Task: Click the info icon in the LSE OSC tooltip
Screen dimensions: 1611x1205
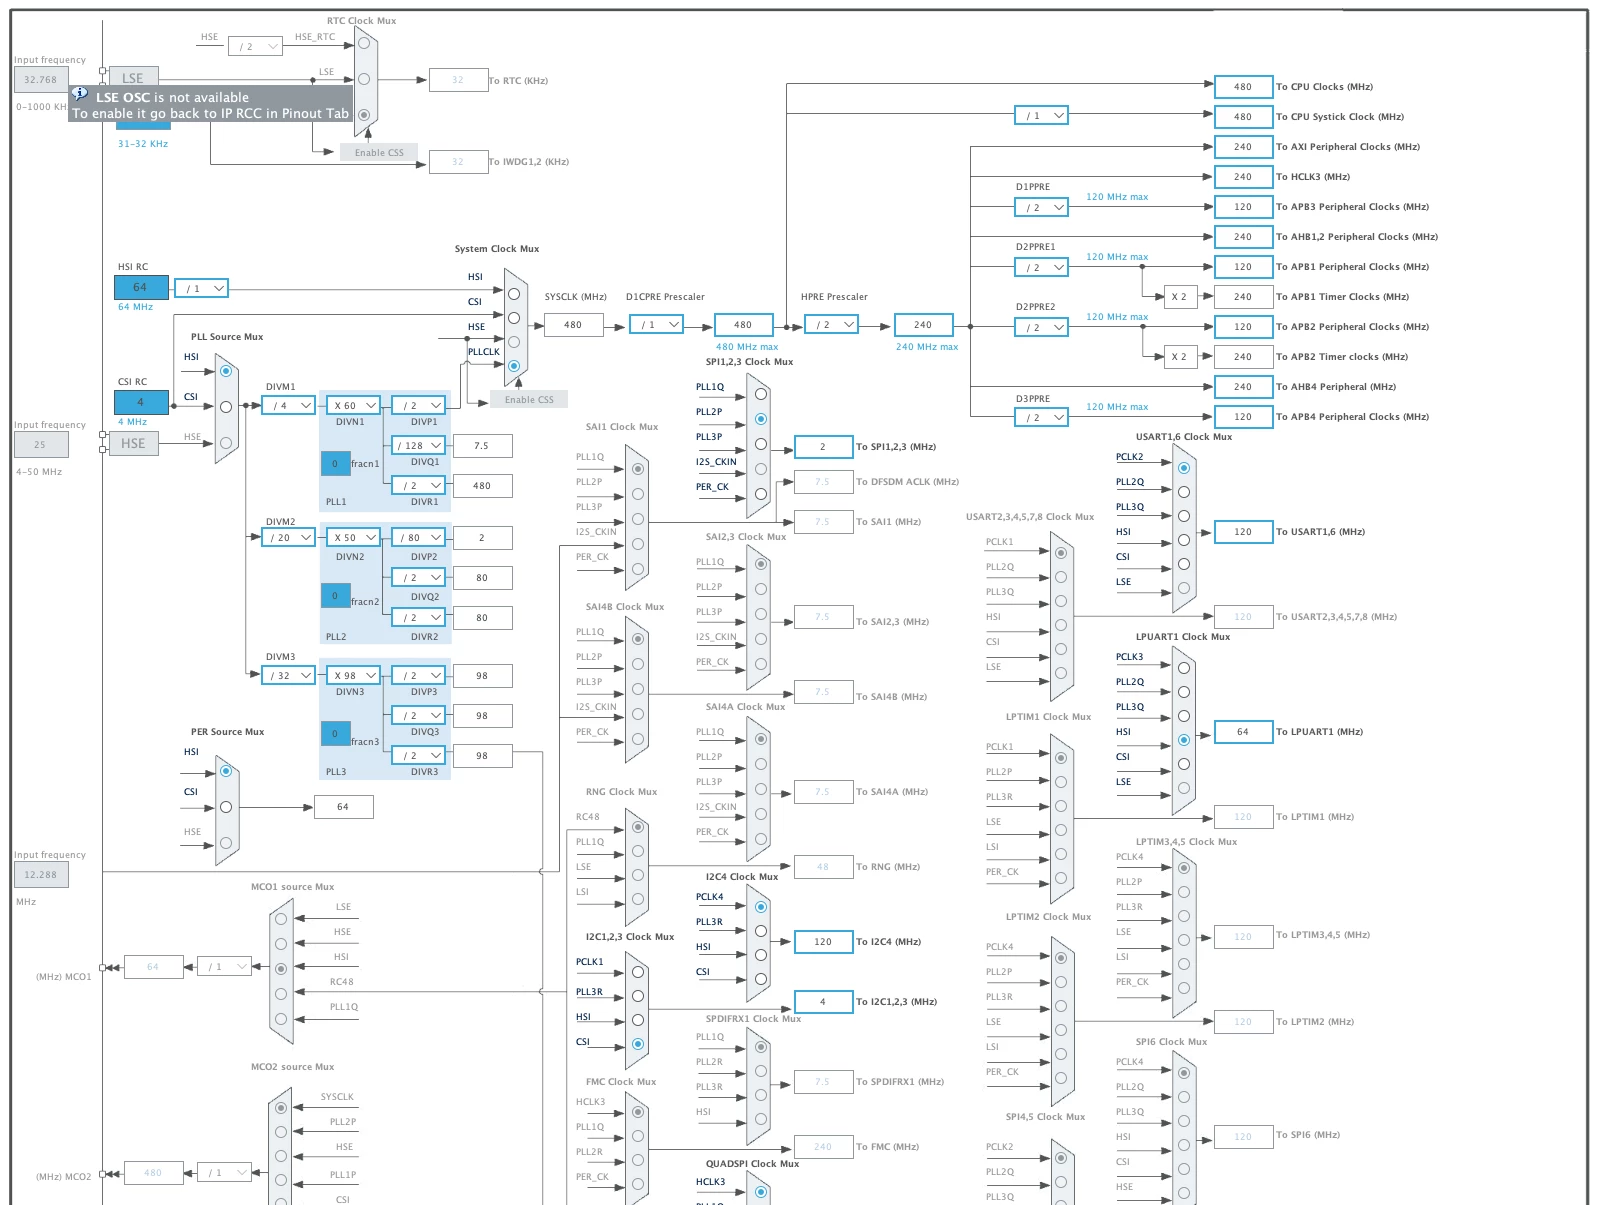Action: pos(80,94)
